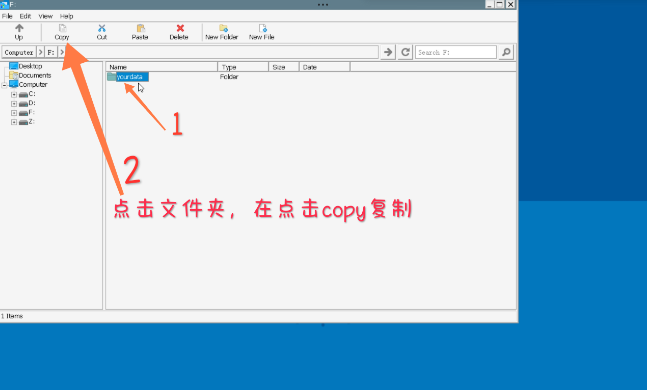Image resolution: width=647 pixels, height=390 pixels.
Task: Select the Cut scissors icon
Action: point(102,28)
